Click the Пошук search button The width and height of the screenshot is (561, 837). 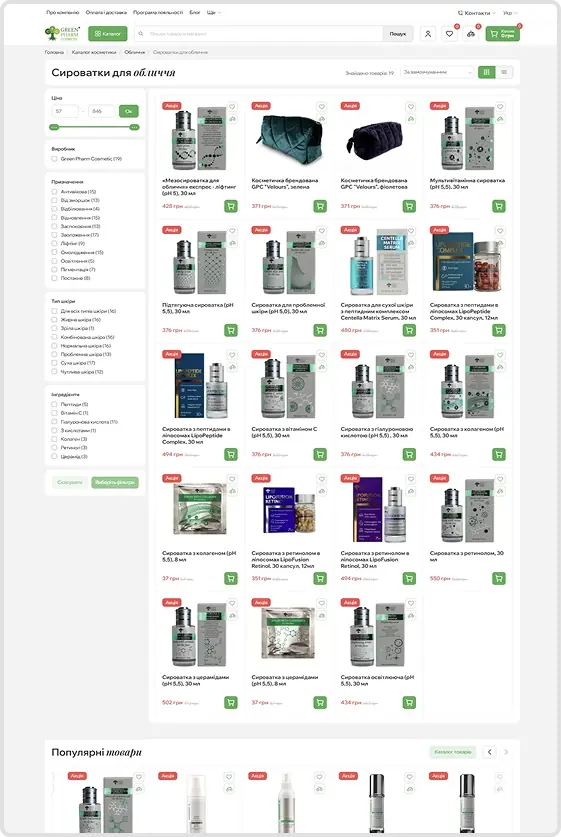coord(398,34)
